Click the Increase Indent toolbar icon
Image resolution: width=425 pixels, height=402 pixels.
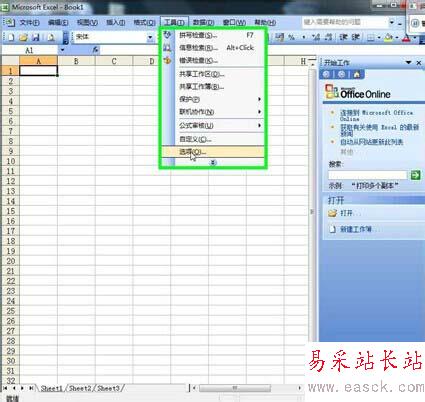coord(355,37)
